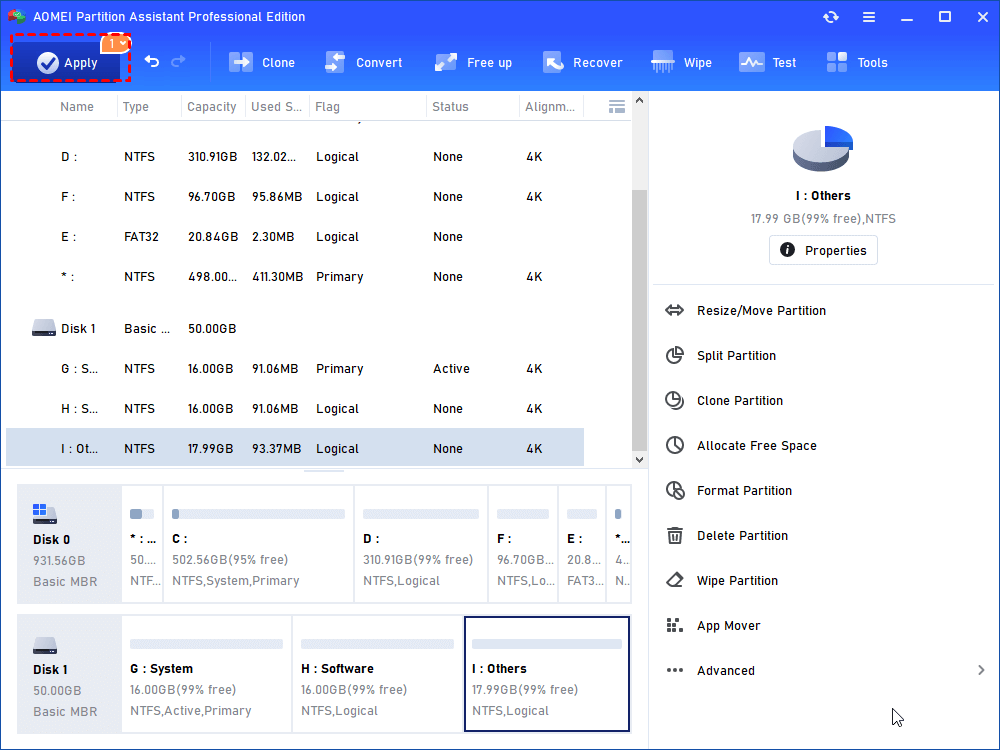The image size is (1000, 750).
Task: Select the first 50 NTFS block on Disk 0
Action: tap(142, 544)
